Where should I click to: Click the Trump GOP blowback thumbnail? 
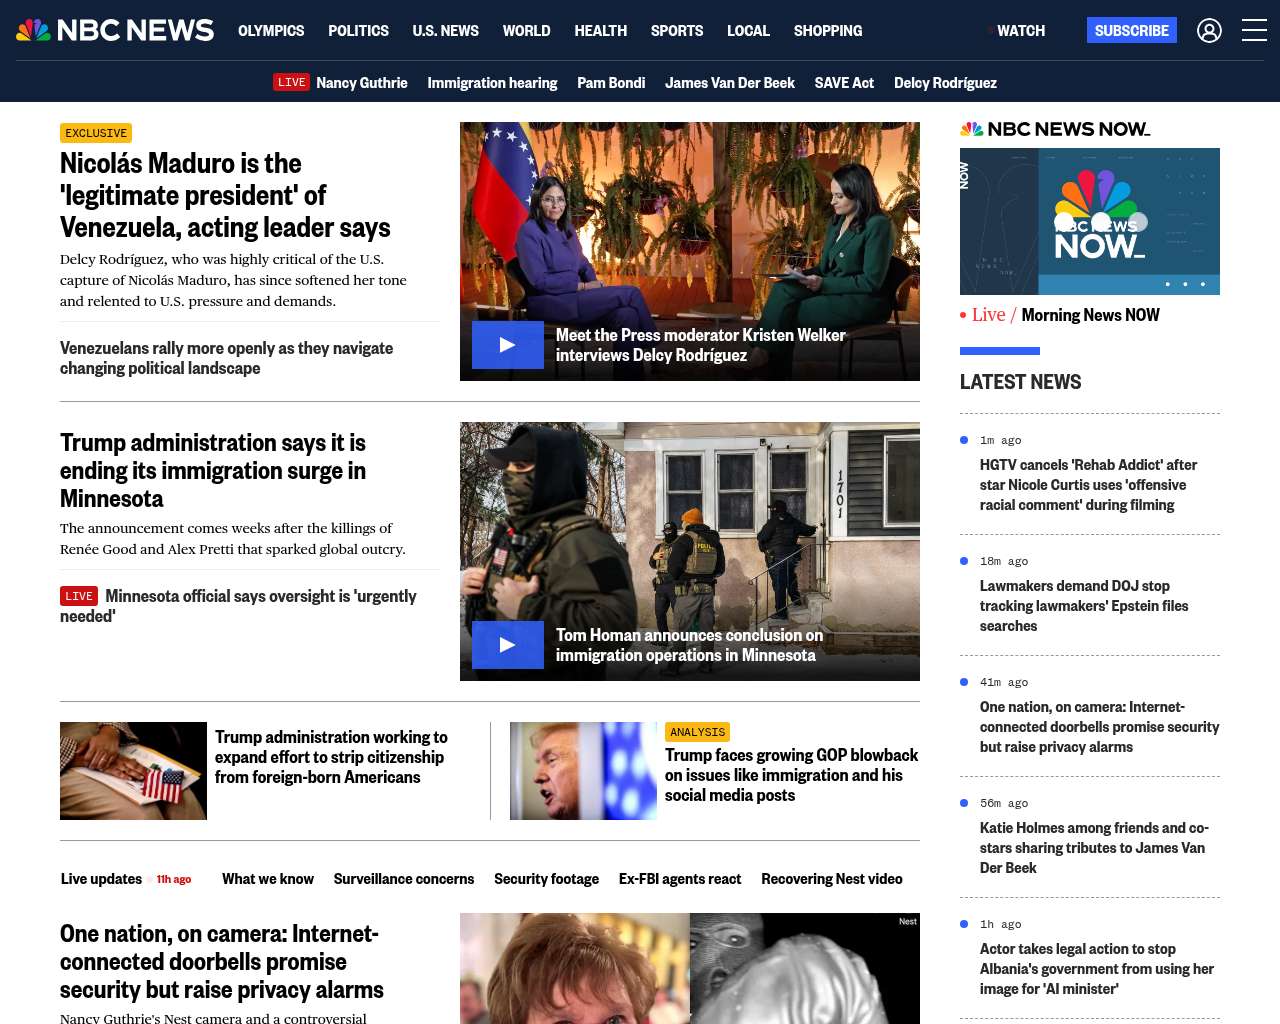tap(583, 771)
